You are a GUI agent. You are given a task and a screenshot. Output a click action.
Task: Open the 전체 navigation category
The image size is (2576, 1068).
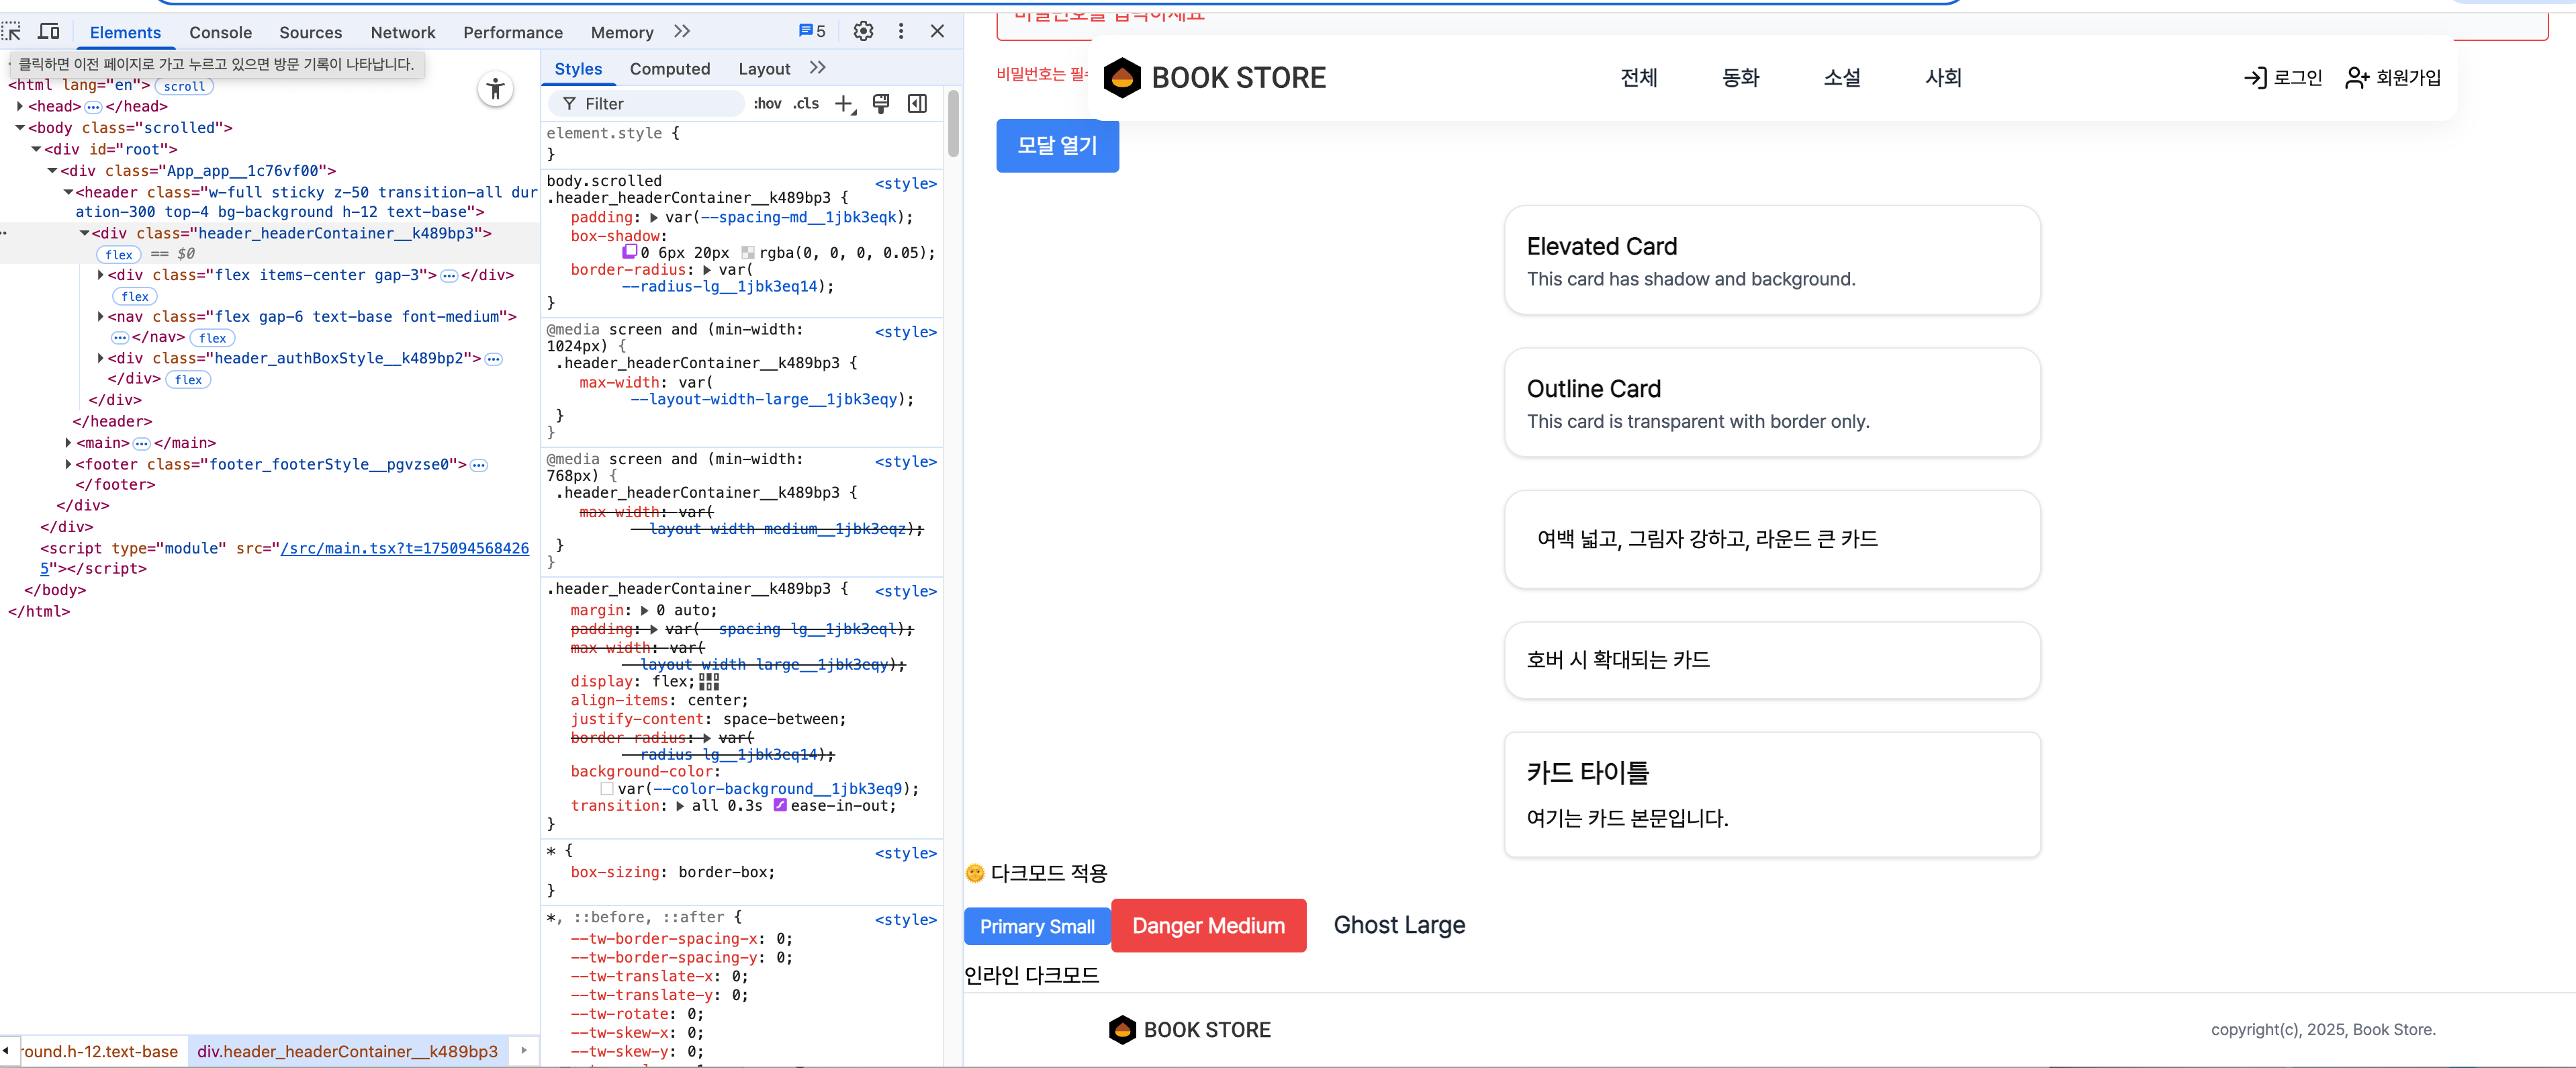1639,77
